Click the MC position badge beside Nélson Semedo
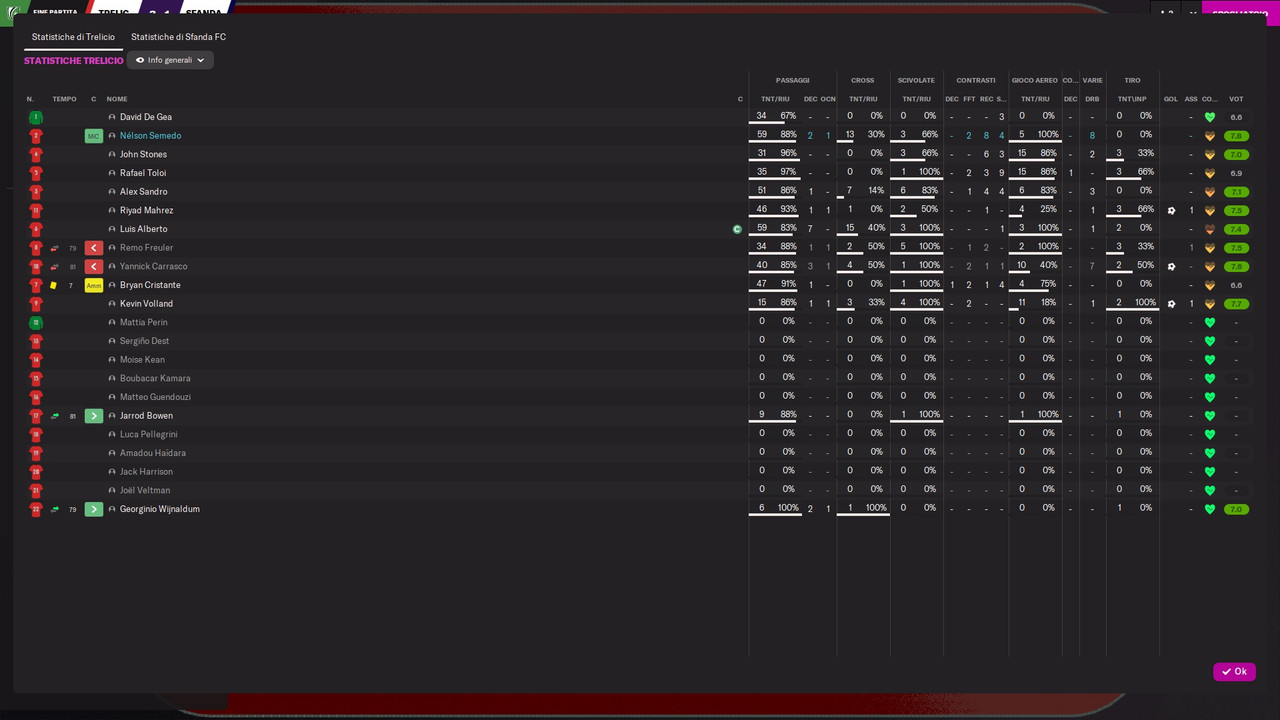Viewport: 1280px width, 720px height. click(x=94, y=136)
